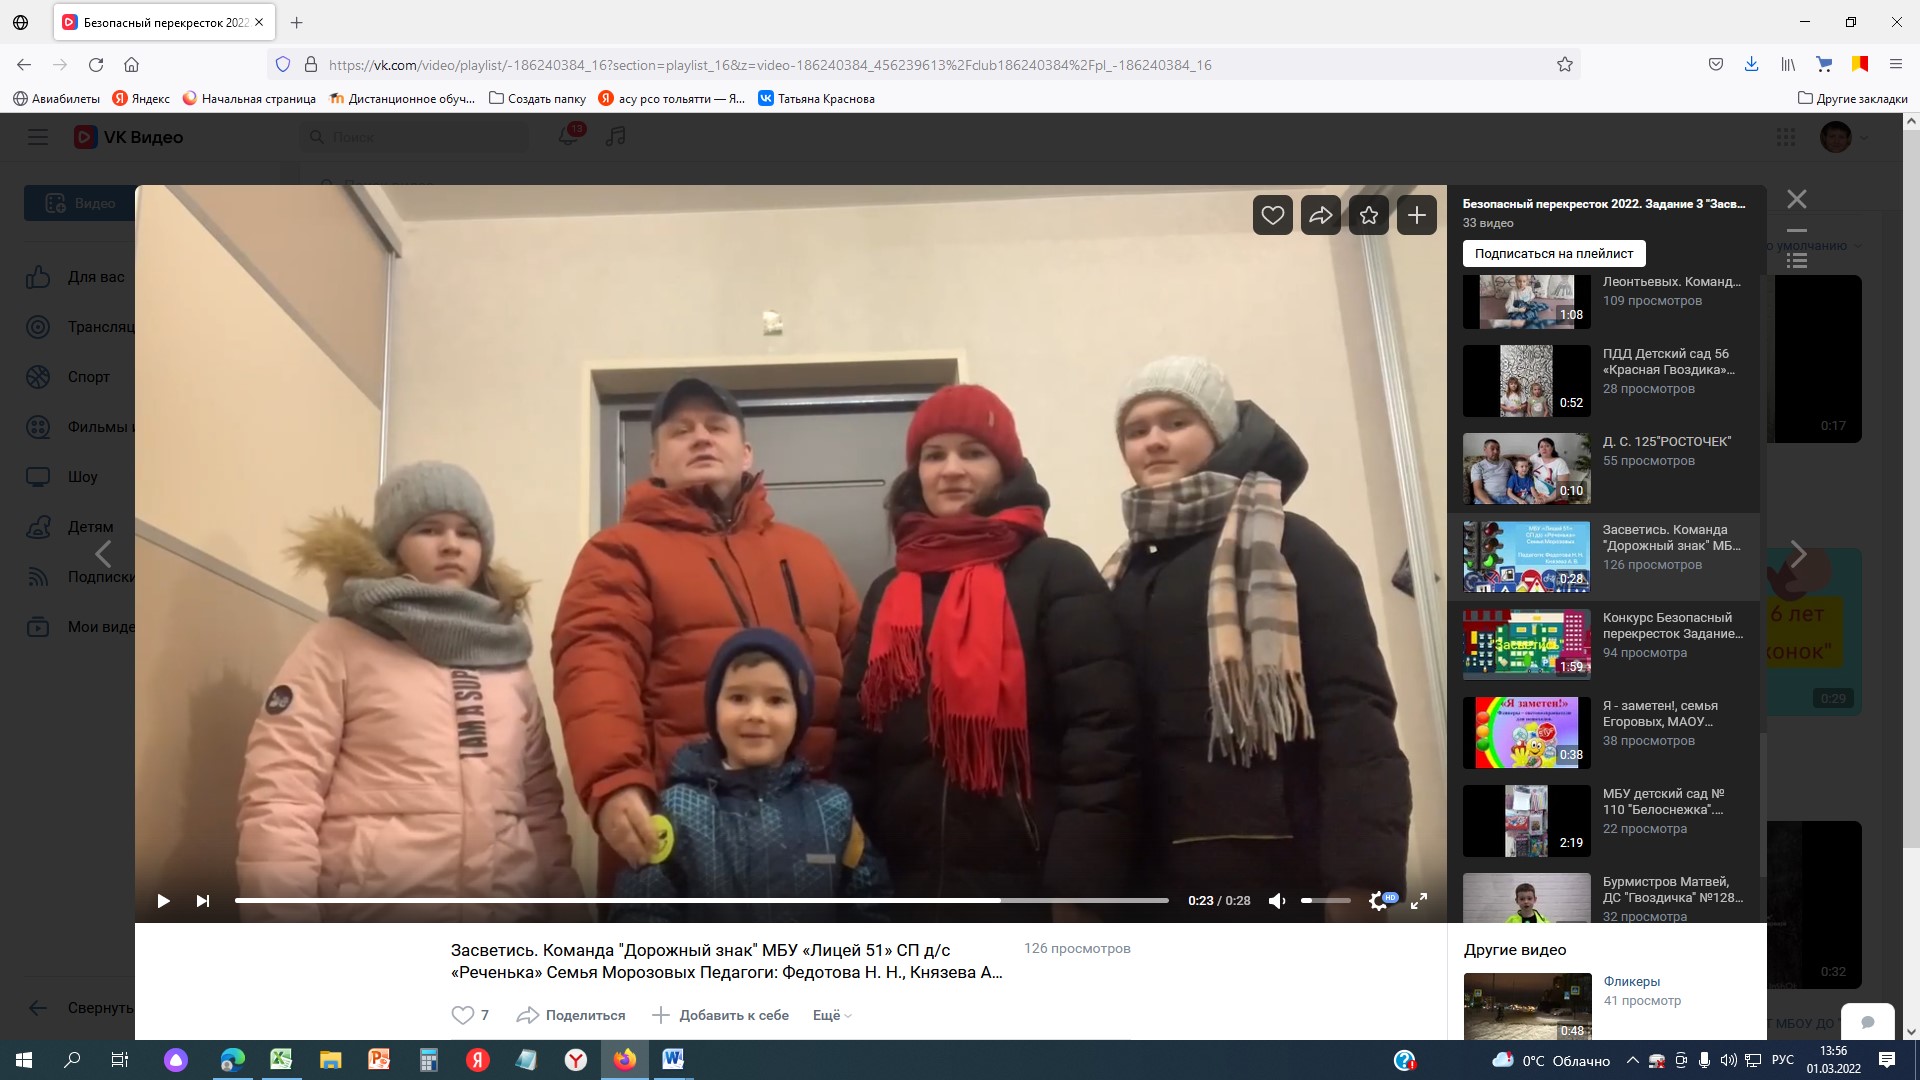Skip to next video button
This screenshot has height=1080, width=1920.
coord(203,901)
